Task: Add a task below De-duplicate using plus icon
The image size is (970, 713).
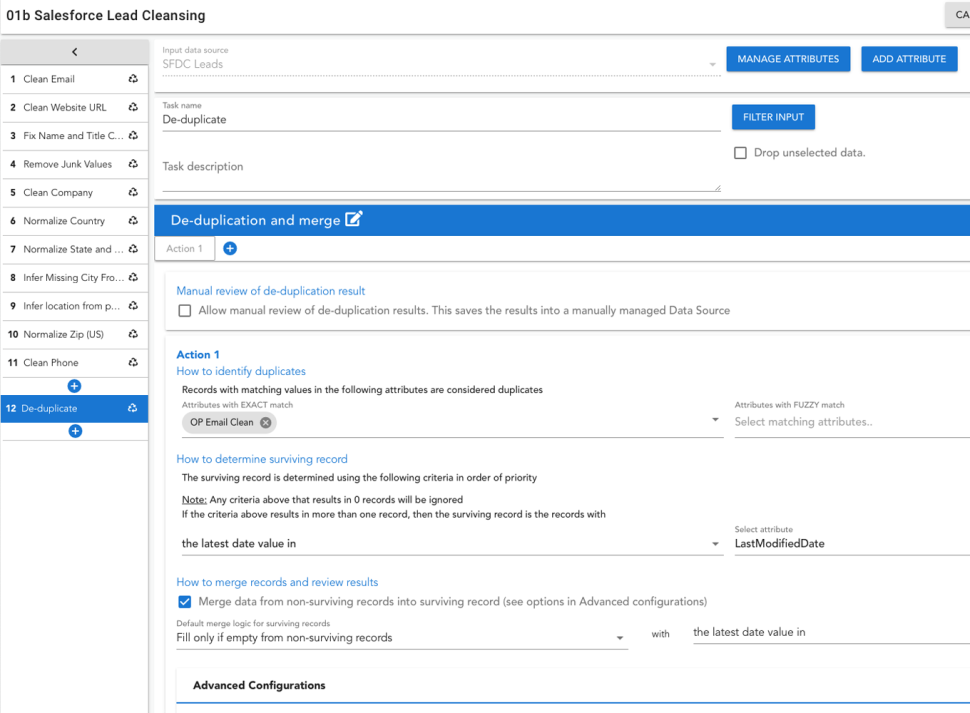Action: [74, 431]
